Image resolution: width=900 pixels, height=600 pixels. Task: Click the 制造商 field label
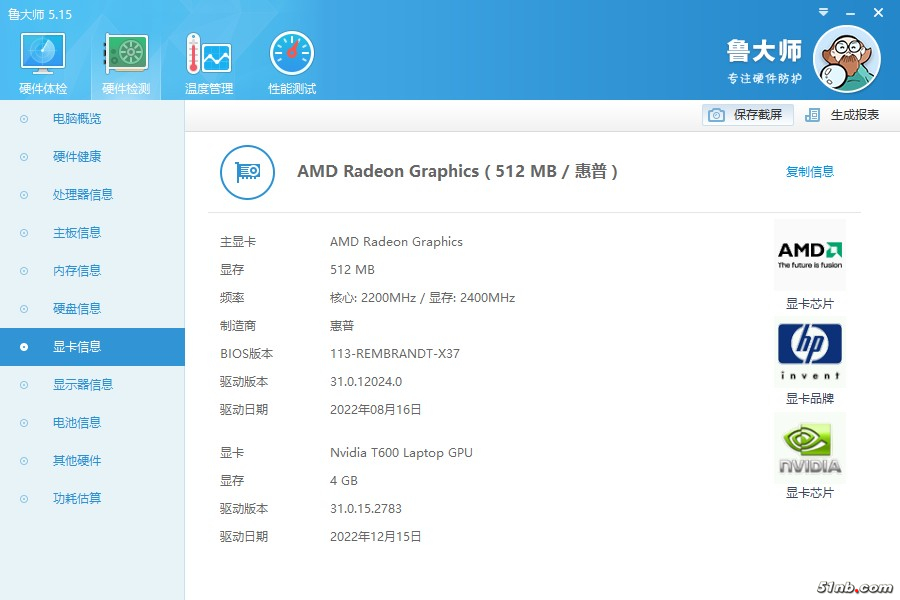[238, 326]
